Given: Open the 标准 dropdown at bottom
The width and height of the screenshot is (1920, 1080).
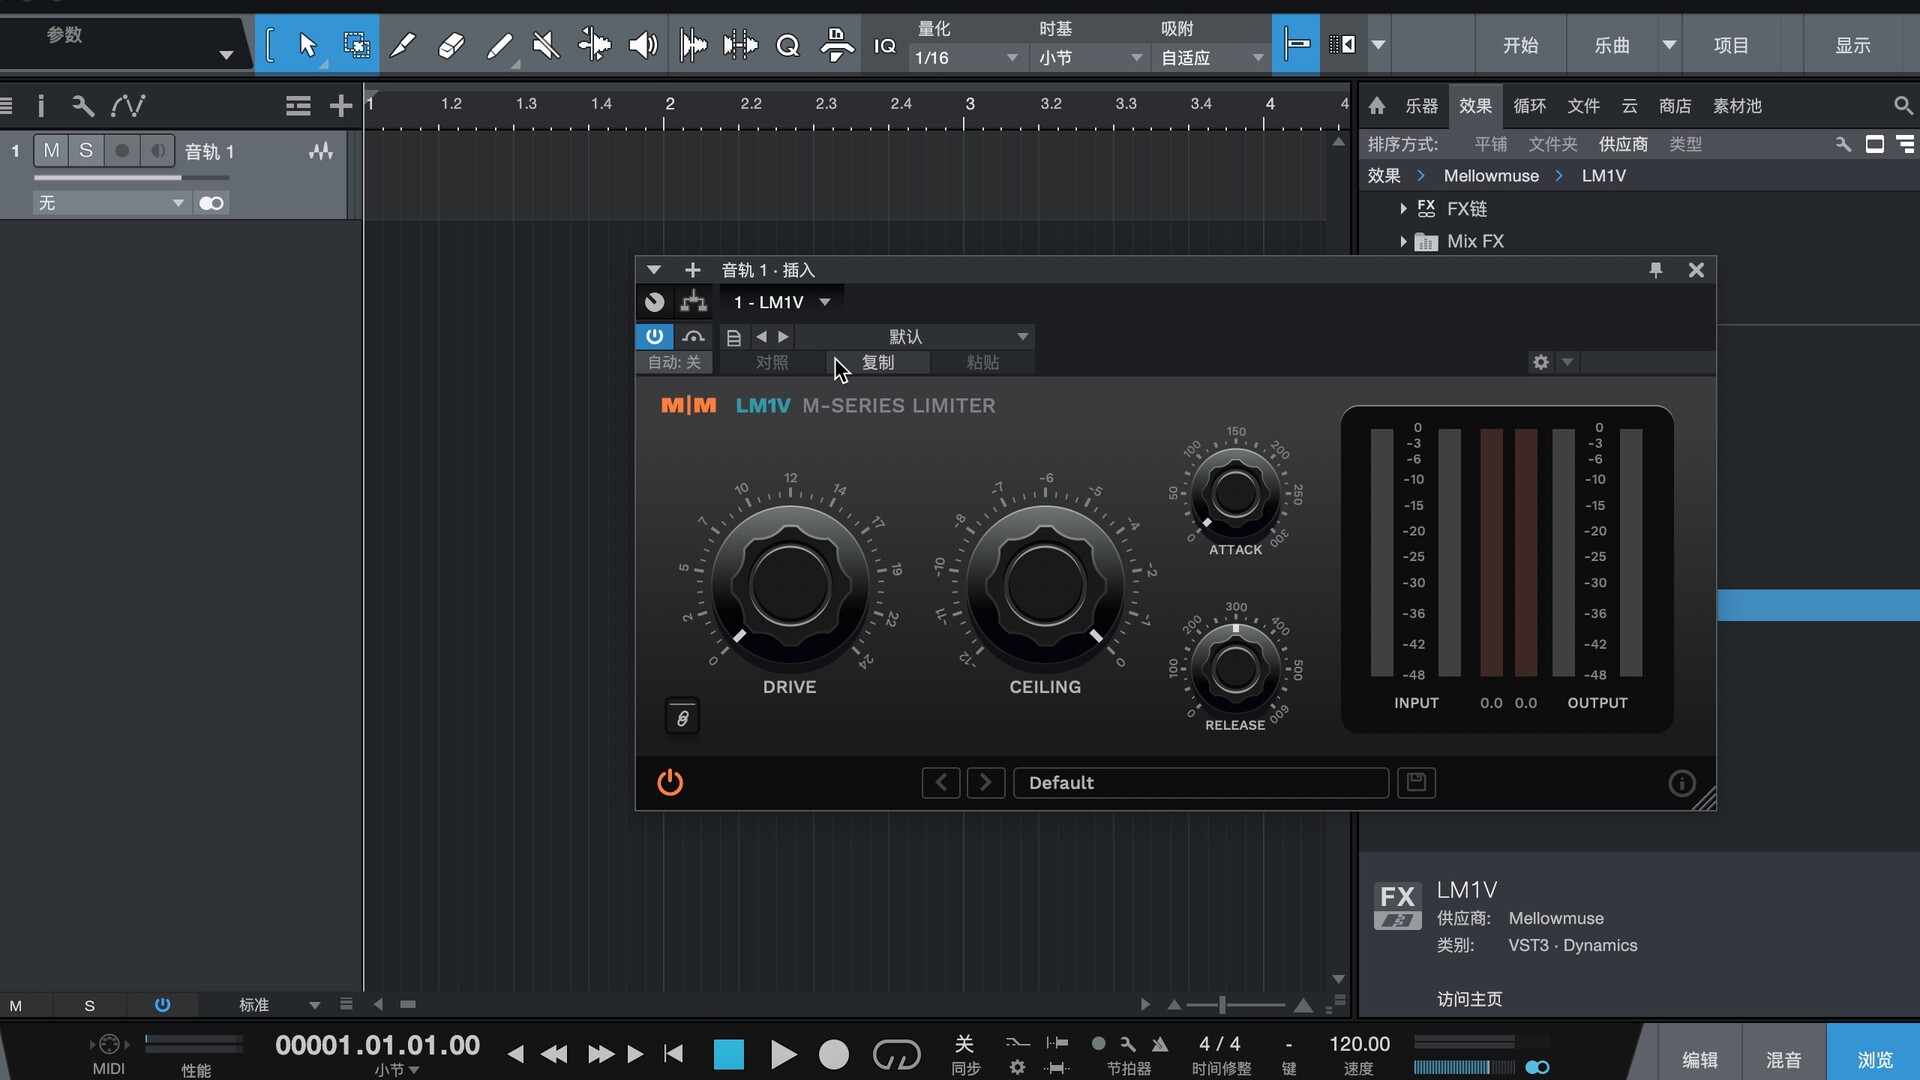Looking at the screenshot, I should coord(279,1005).
